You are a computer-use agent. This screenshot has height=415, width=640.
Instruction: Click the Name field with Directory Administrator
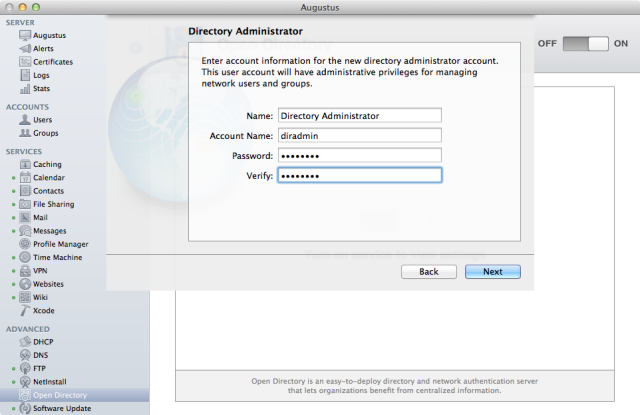[360, 115]
